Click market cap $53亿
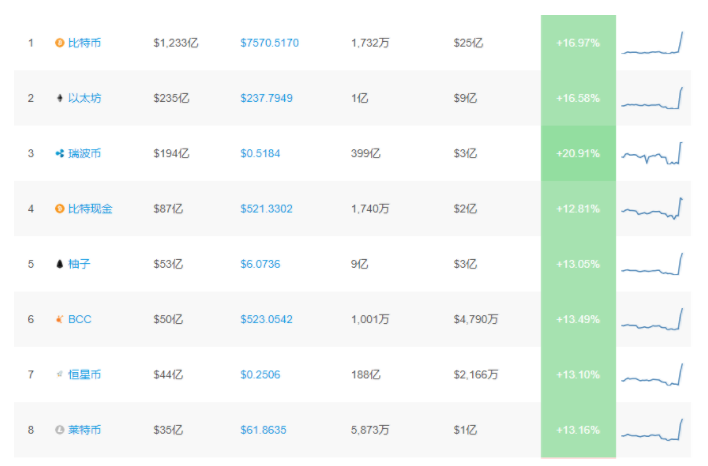 click(168, 264)
